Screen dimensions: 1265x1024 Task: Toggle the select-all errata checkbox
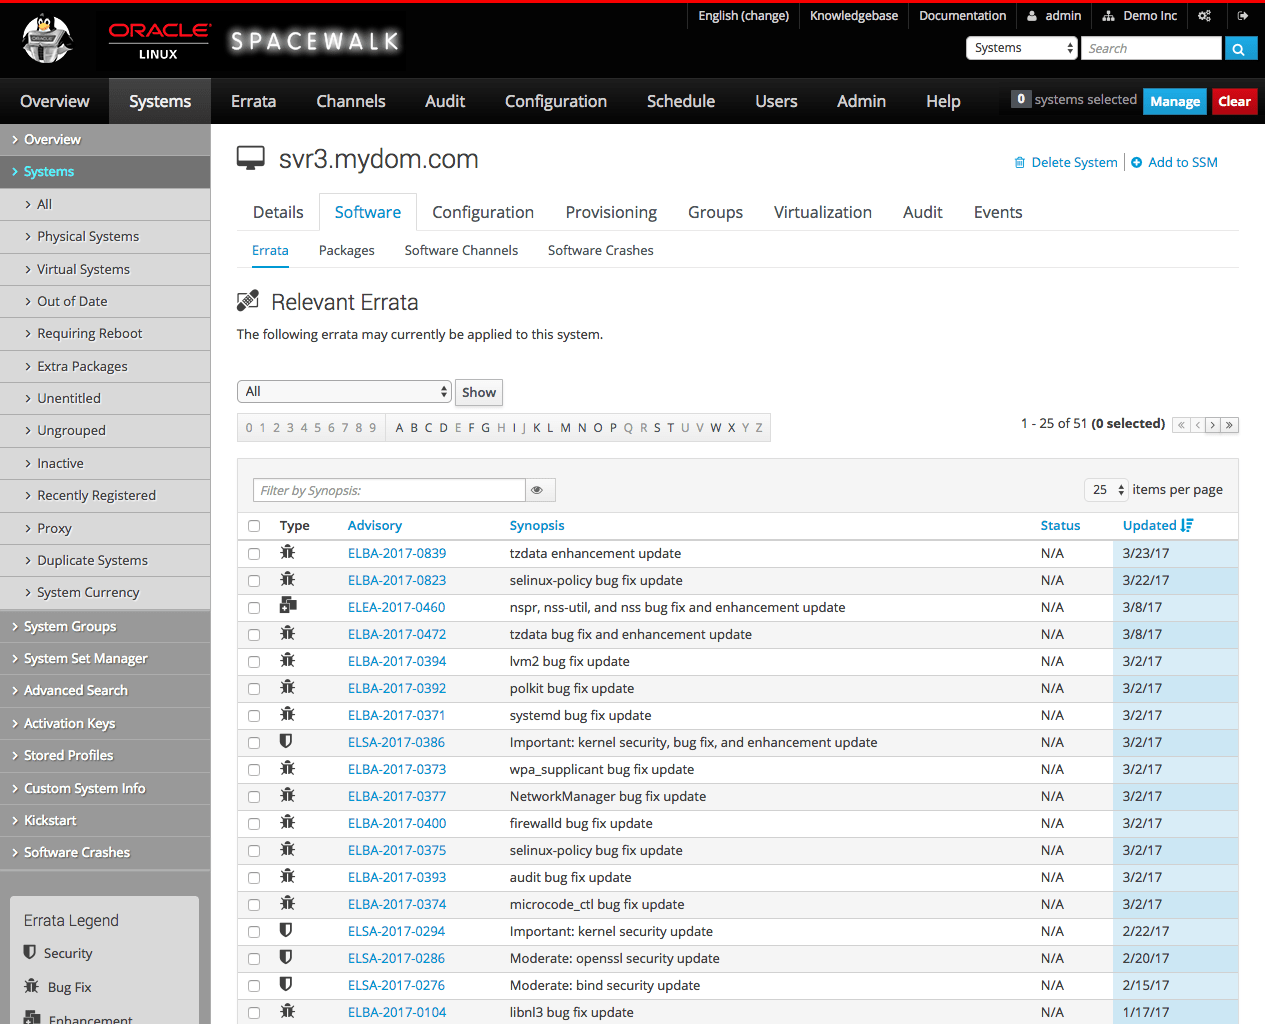254,526
